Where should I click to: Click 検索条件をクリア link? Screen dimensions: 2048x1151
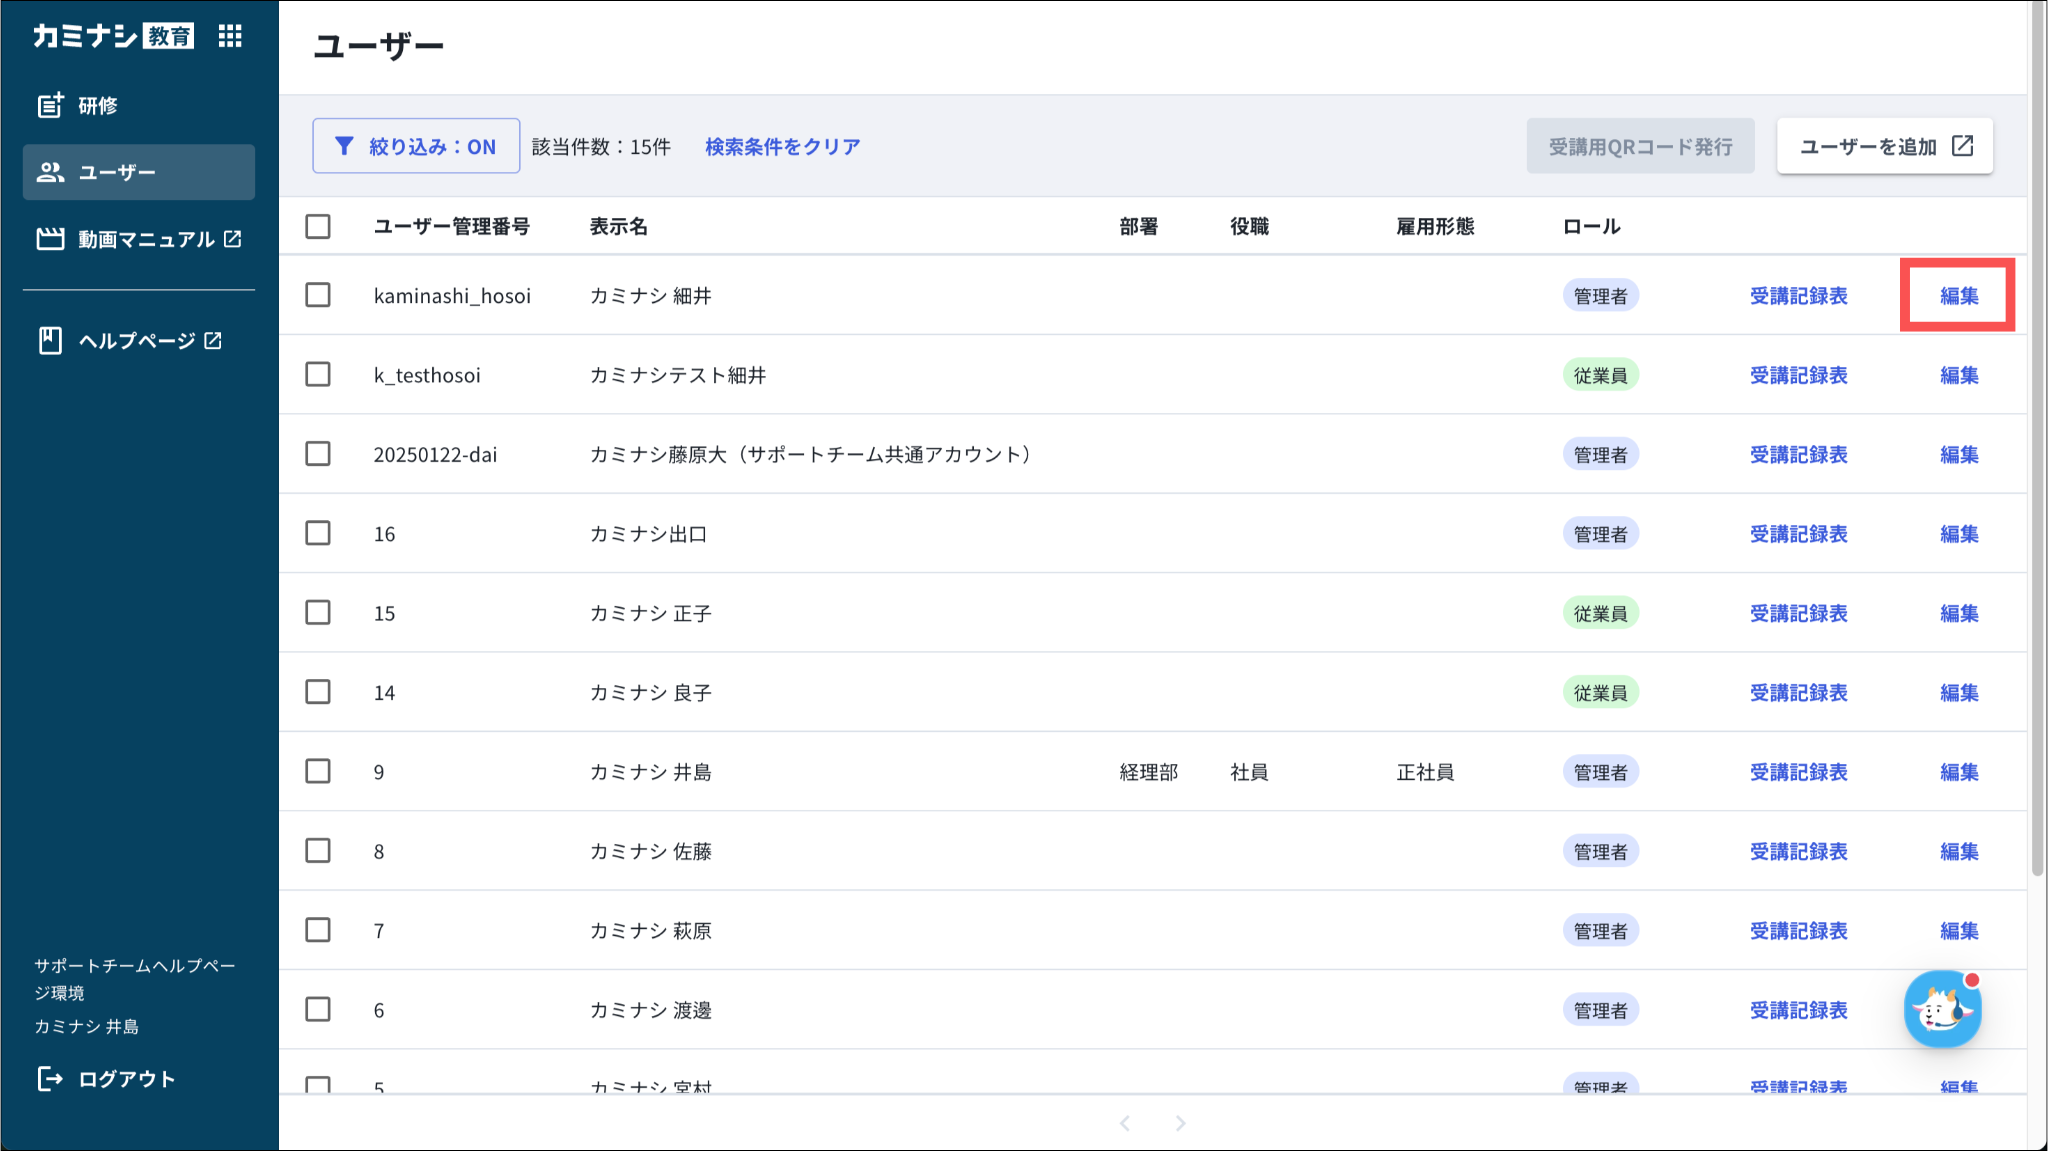782,146
